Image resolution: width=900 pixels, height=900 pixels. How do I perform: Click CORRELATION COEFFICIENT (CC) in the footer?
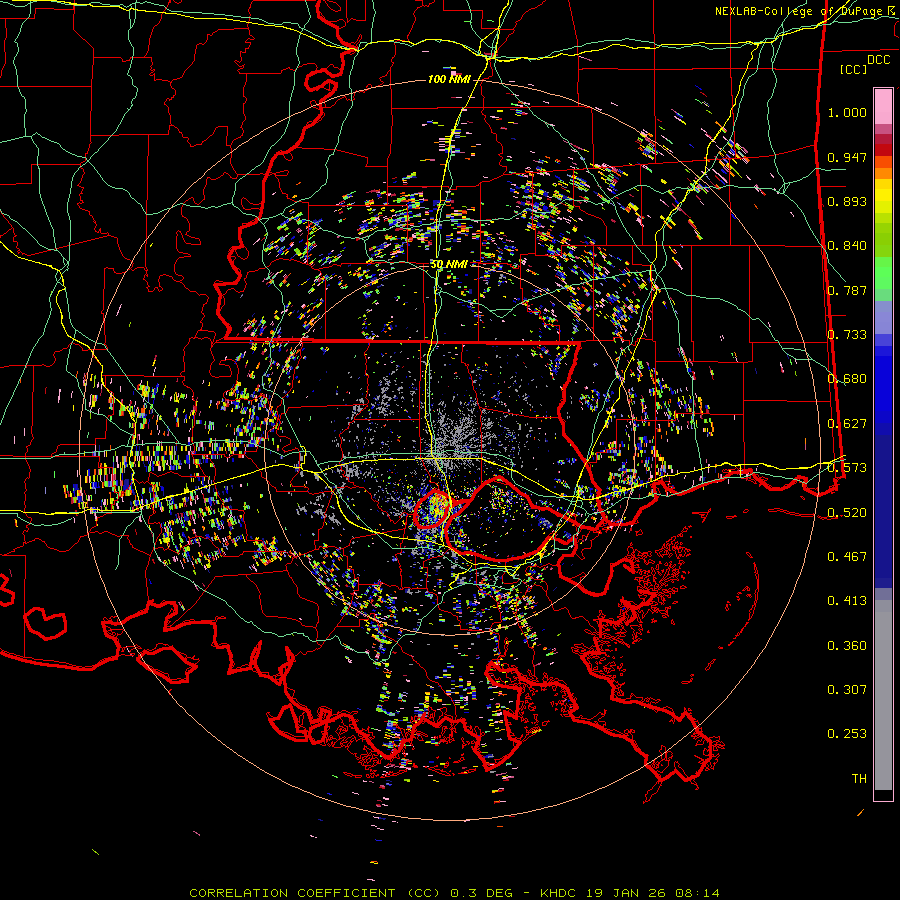point(315,893)
